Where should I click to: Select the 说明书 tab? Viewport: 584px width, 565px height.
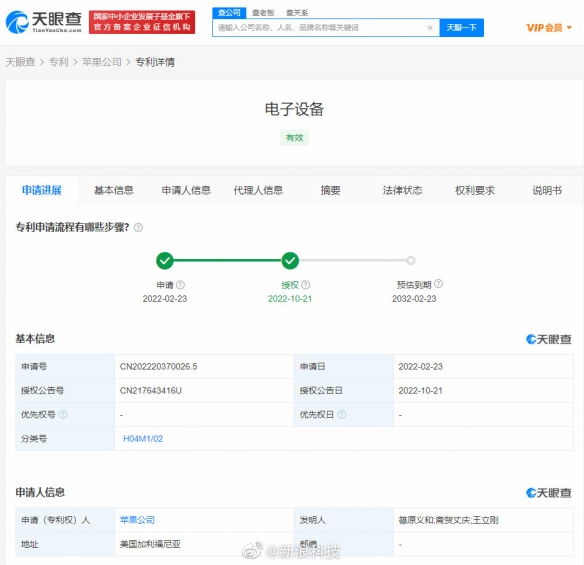pos(547,190)
